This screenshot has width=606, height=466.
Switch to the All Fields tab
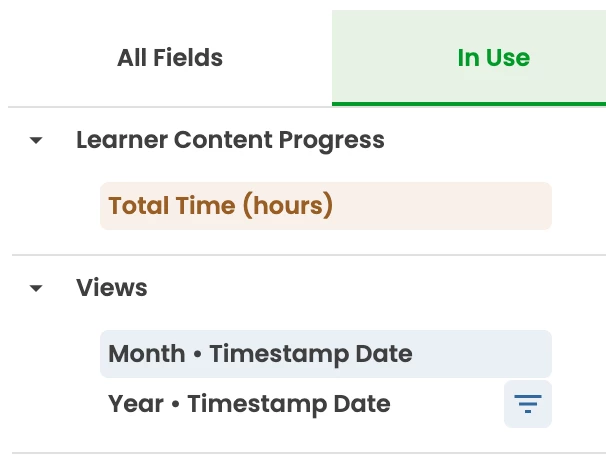tap(170, 58)
